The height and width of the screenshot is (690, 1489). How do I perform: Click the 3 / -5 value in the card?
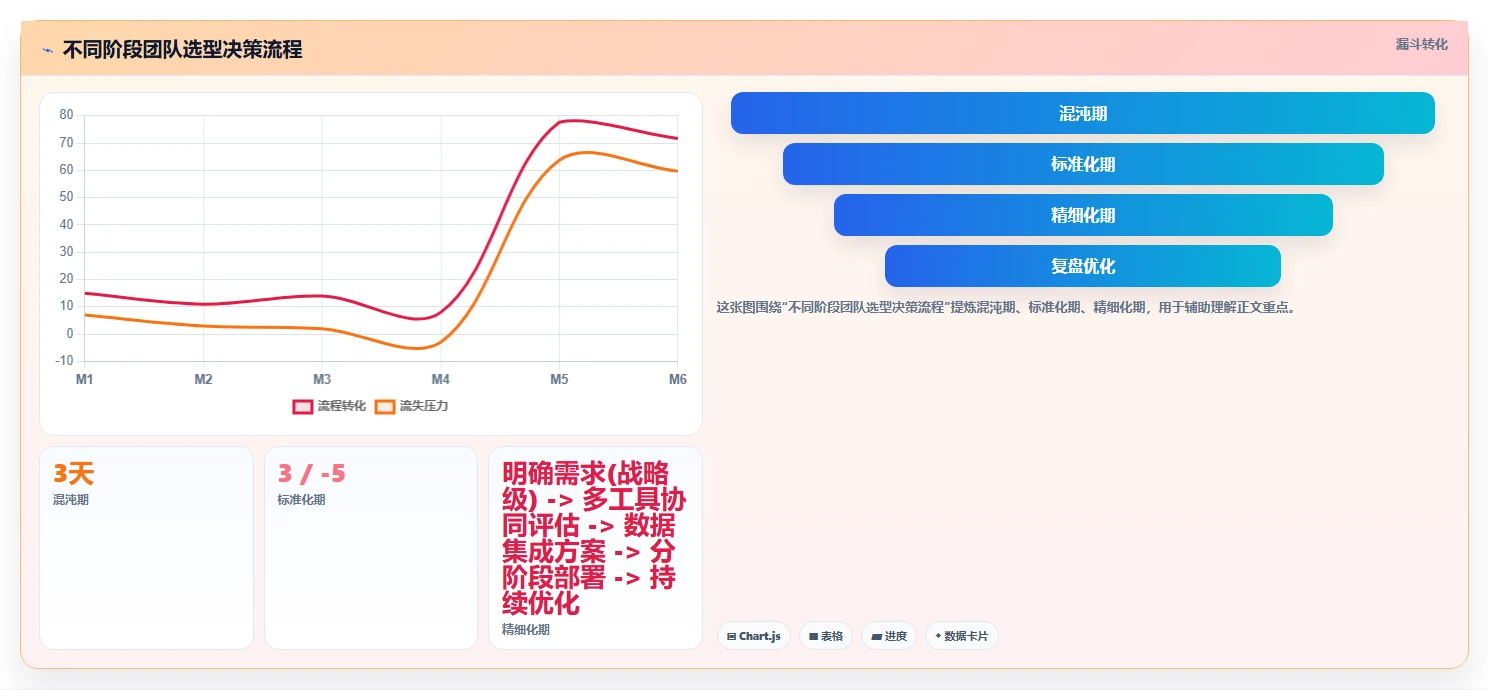click(x=311, y=474)
